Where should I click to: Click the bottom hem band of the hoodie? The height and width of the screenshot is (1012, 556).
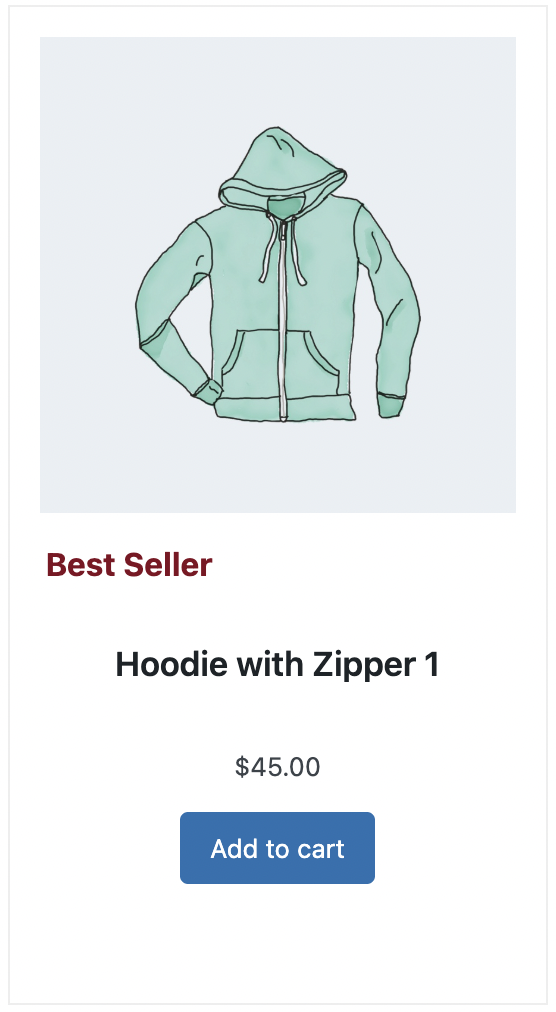285,409
